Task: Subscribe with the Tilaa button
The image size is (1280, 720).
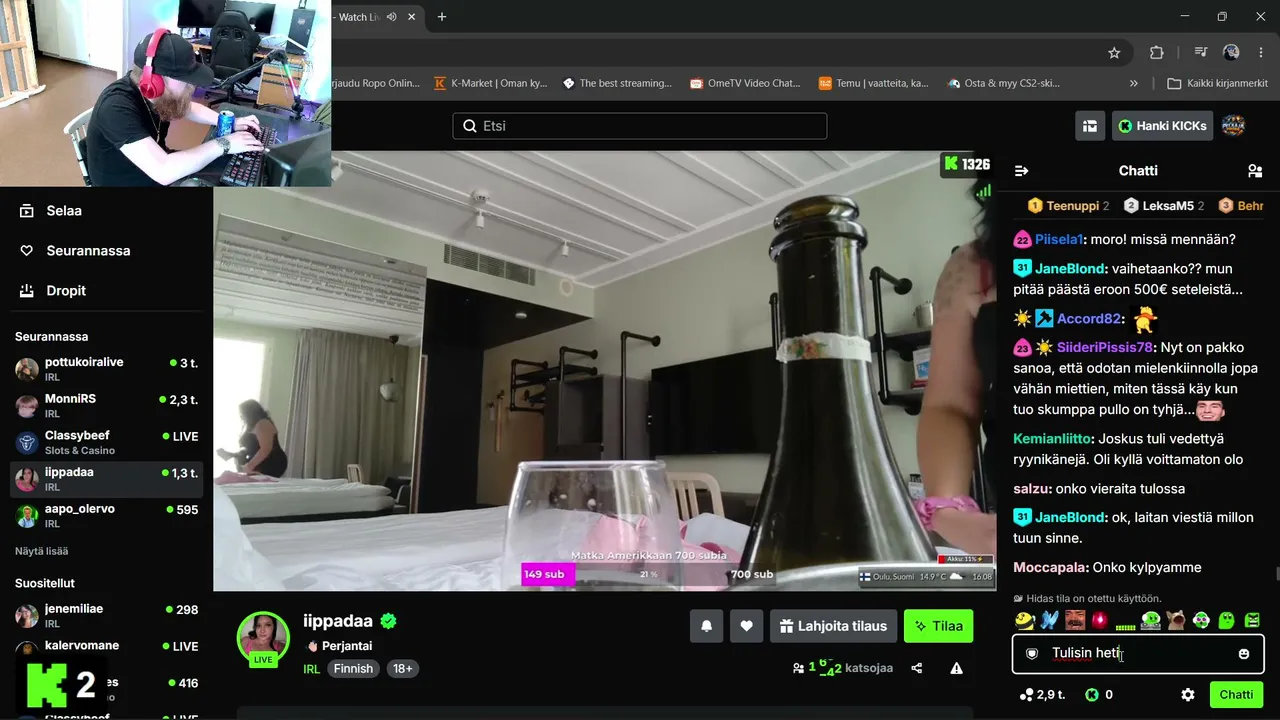Action: pos(938,626)
